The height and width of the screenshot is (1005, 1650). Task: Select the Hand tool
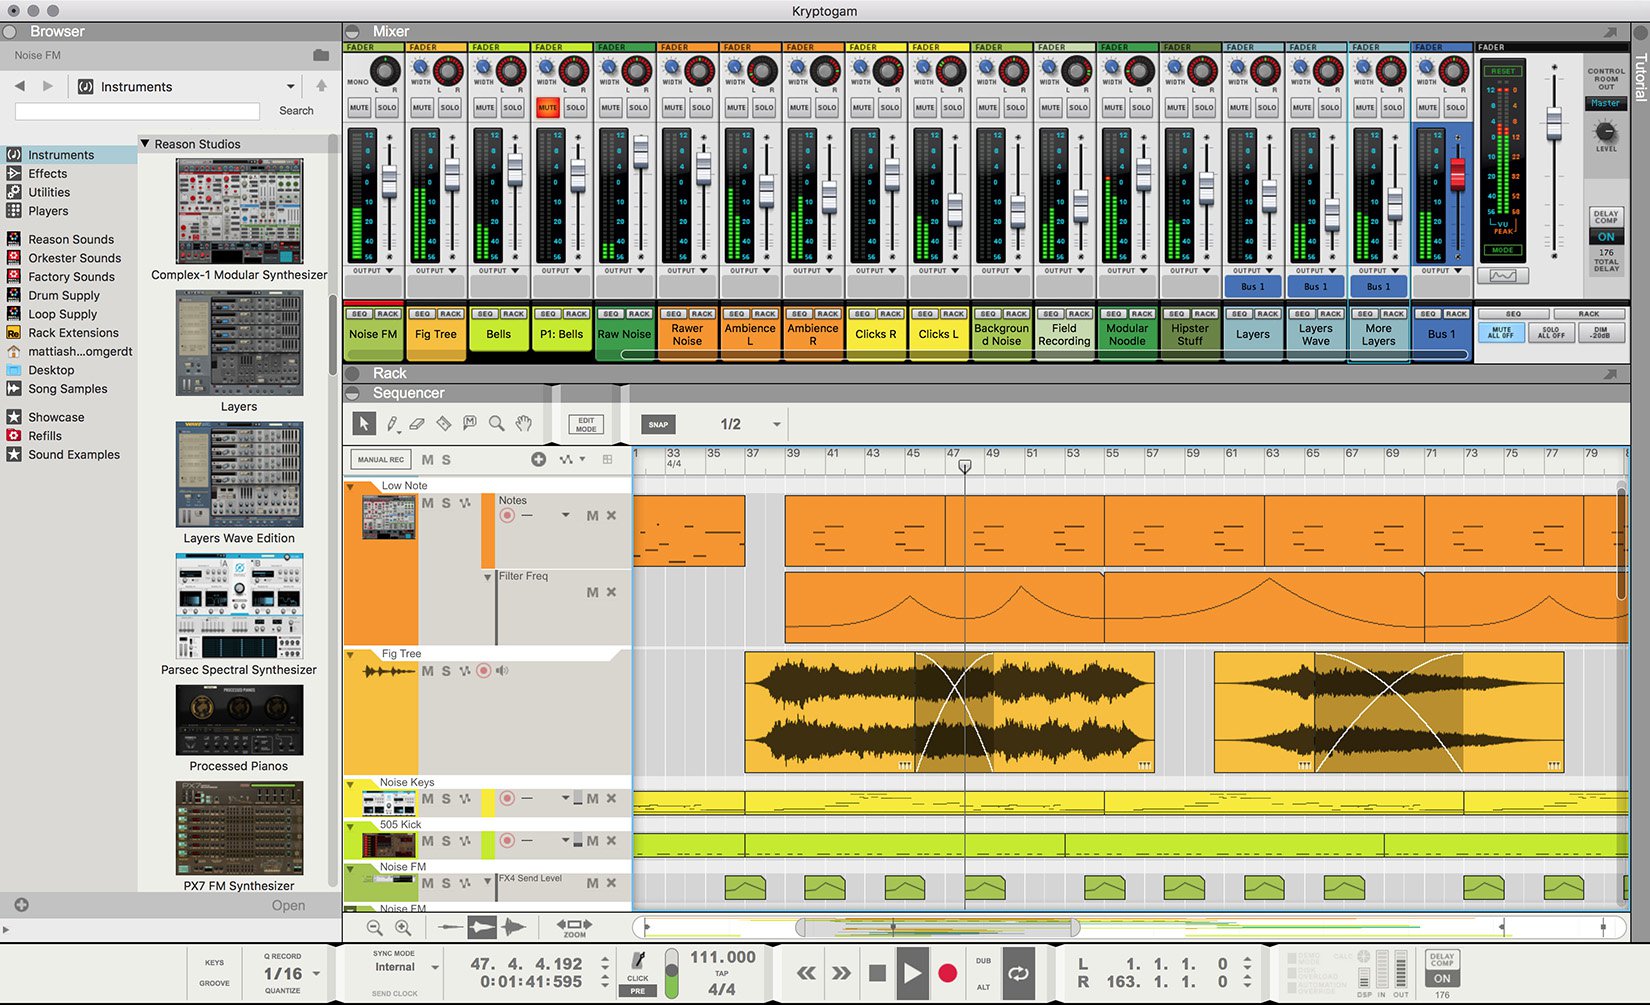pos(523,424)
